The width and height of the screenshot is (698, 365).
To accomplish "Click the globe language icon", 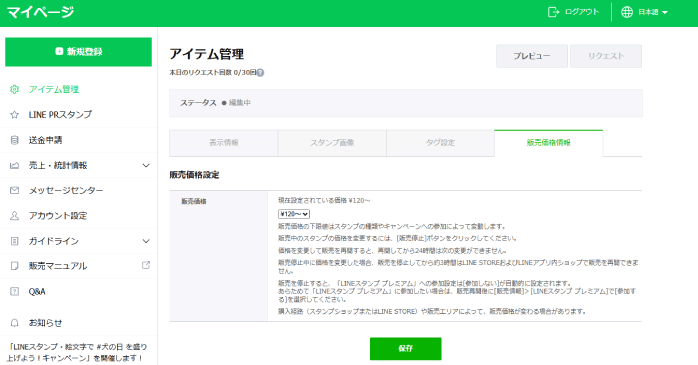I will [x=627, y=12].
